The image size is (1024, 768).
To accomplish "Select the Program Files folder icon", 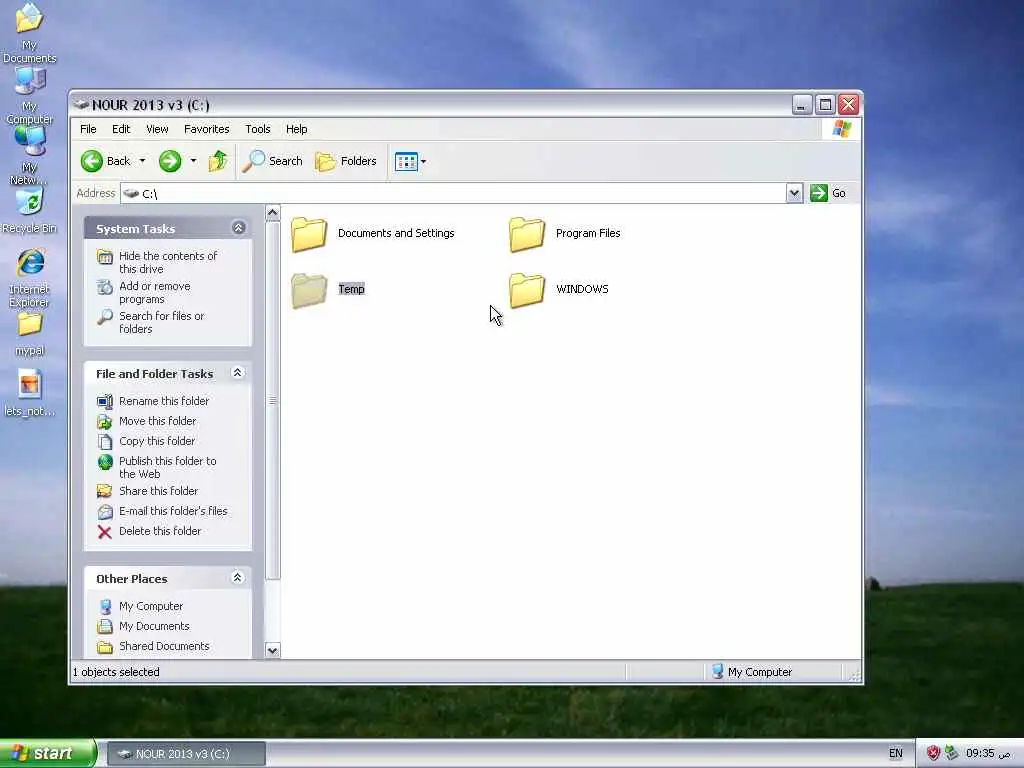I will (527, 234).
